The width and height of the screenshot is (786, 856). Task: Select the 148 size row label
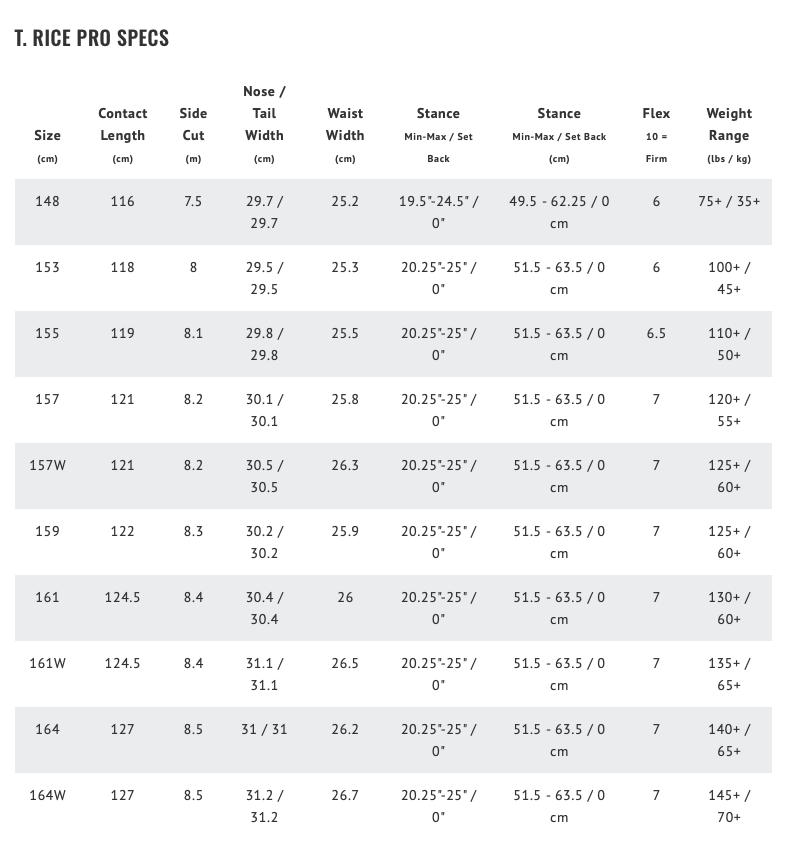click(47, 201)
